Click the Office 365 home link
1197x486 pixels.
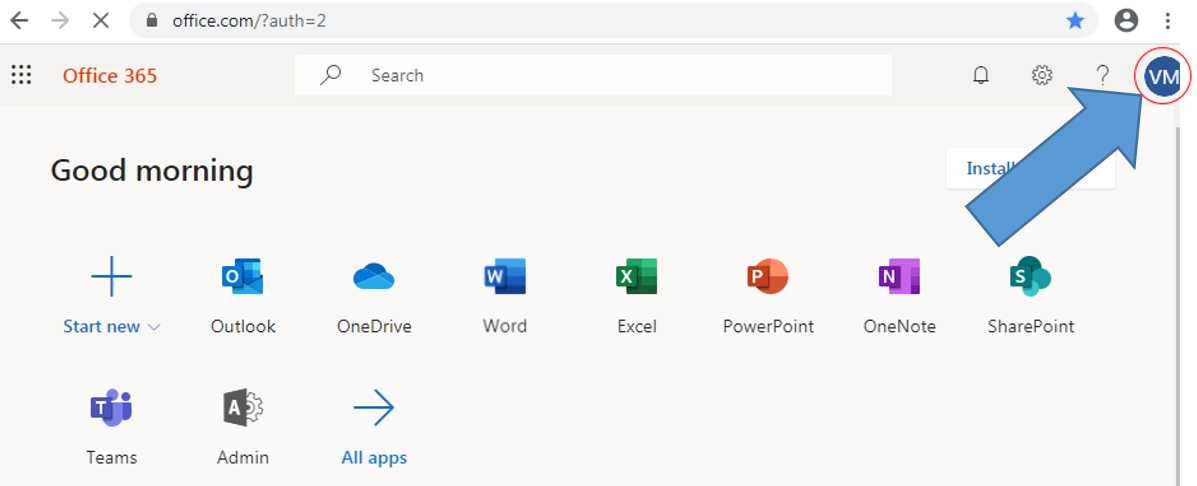[x=110, y=76]
